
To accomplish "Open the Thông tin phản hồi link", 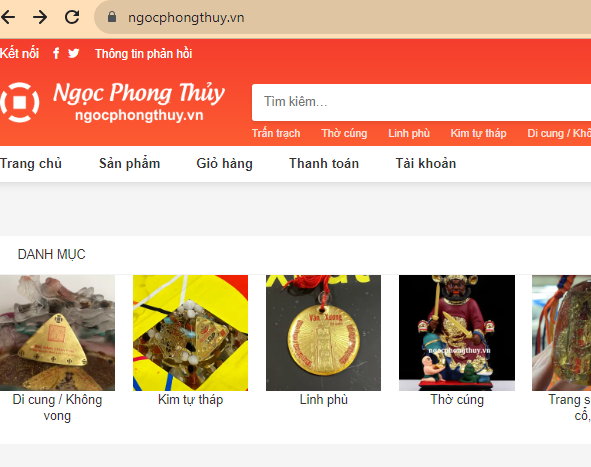I will pos(144,54).
